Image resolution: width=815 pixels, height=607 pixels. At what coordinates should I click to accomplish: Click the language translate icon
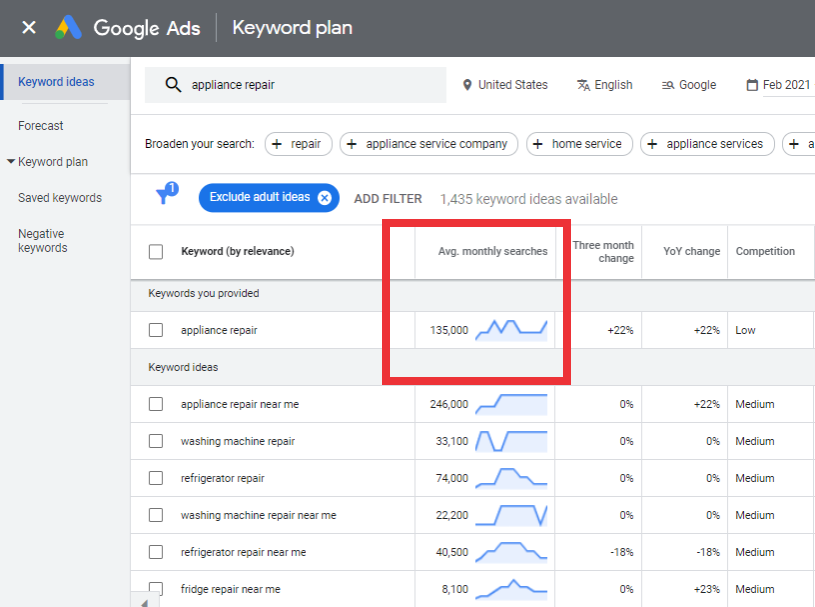click(x=583, y=85)
